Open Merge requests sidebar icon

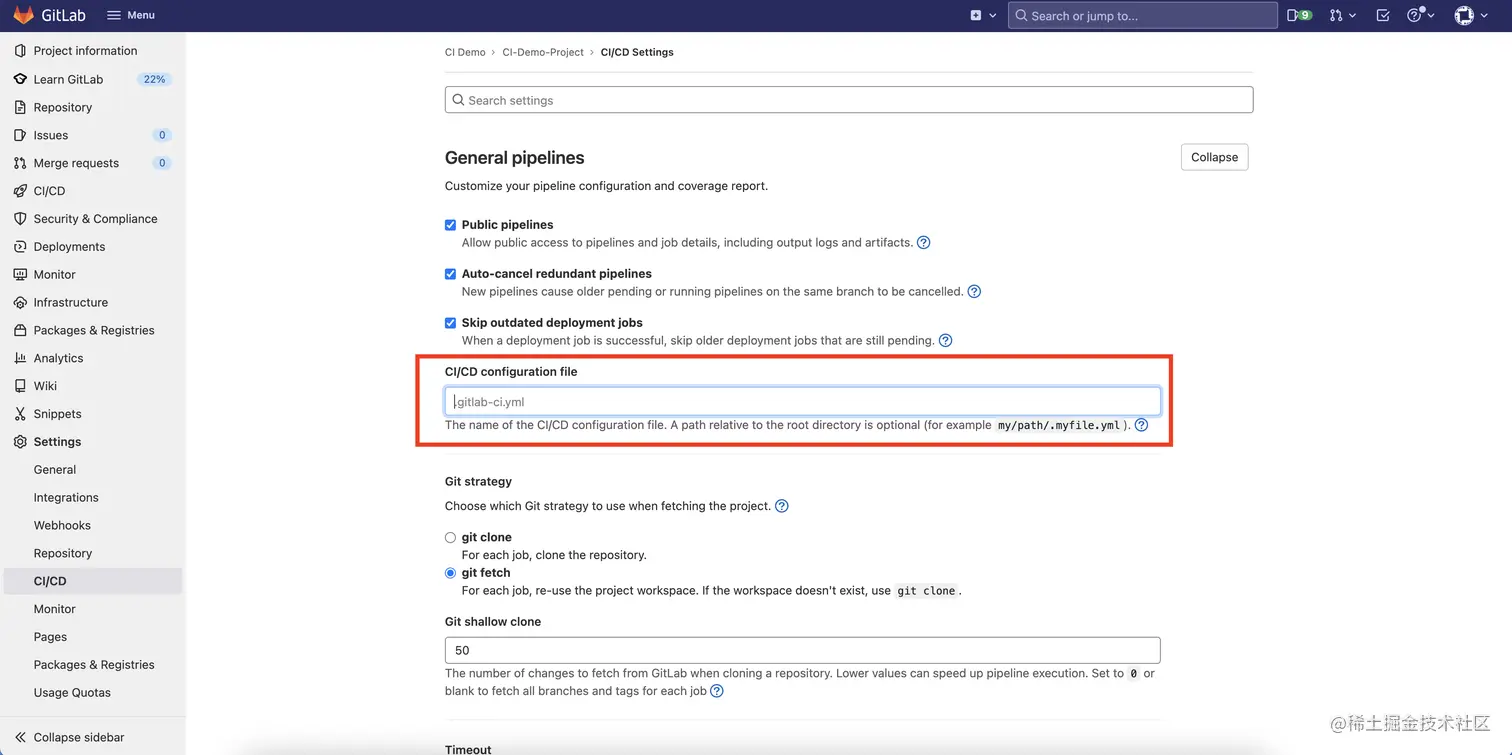21,163
